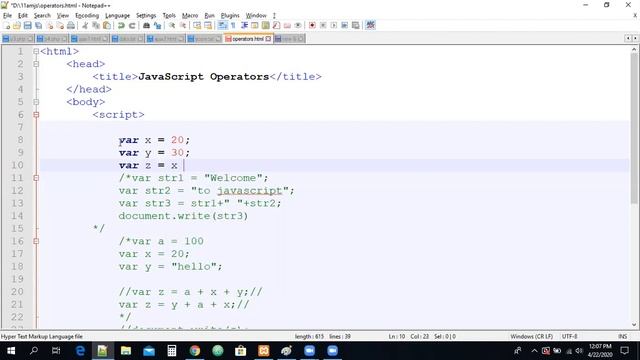Click the vertical scrollbar down arrow

pyautogui.click(x=634, y=325)
